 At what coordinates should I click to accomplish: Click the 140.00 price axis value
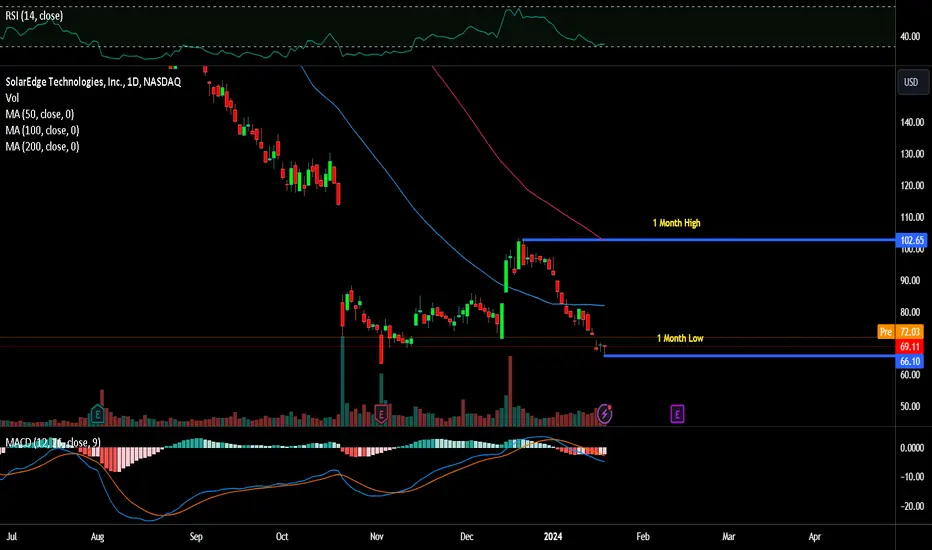click(x=912, y=122)
